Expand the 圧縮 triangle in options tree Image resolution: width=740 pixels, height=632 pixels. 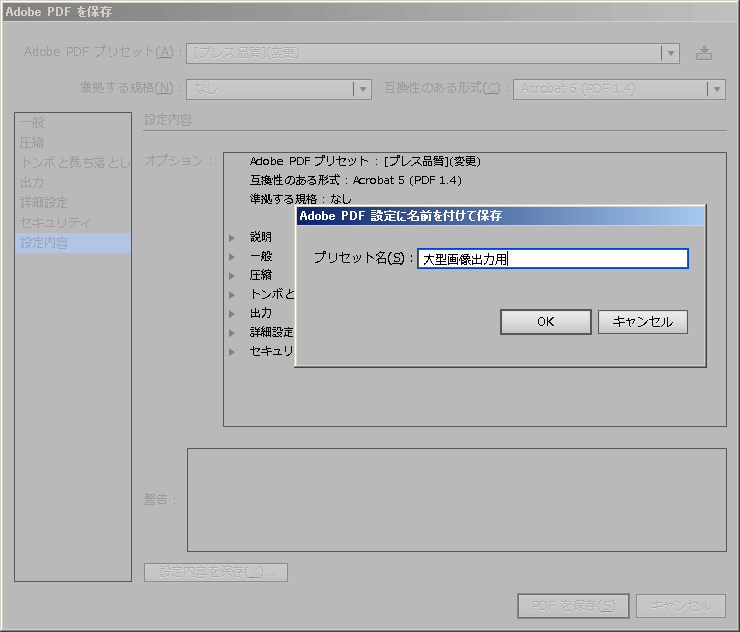click(232, 275)
